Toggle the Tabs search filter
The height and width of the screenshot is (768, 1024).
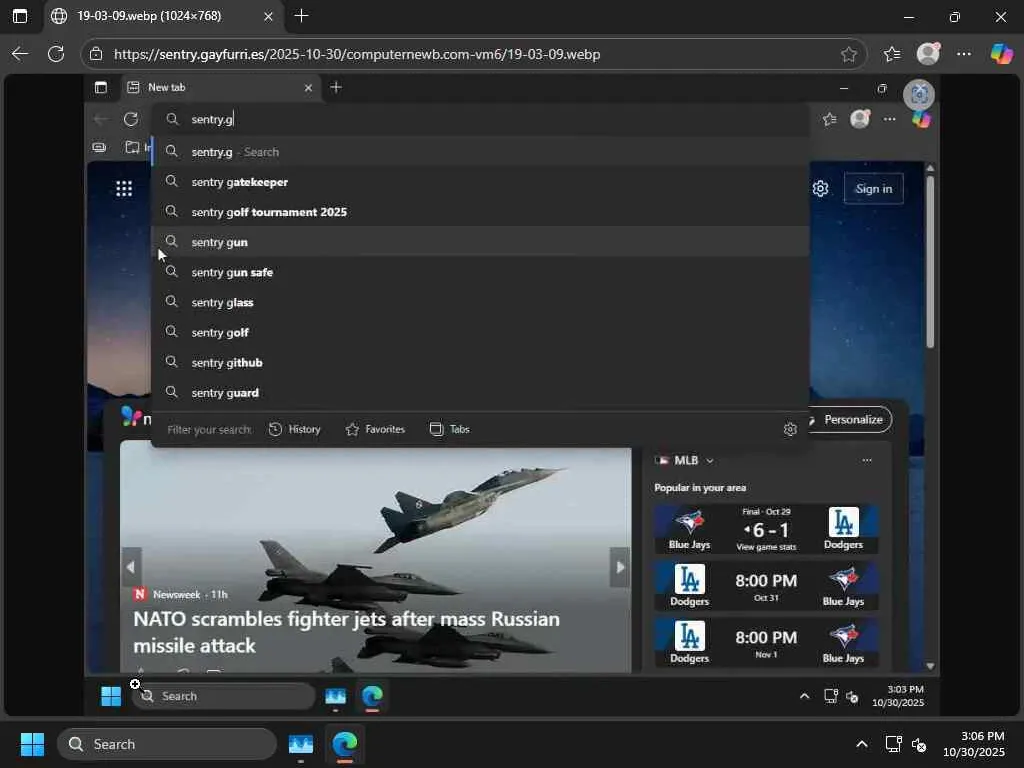coord(449,429)
